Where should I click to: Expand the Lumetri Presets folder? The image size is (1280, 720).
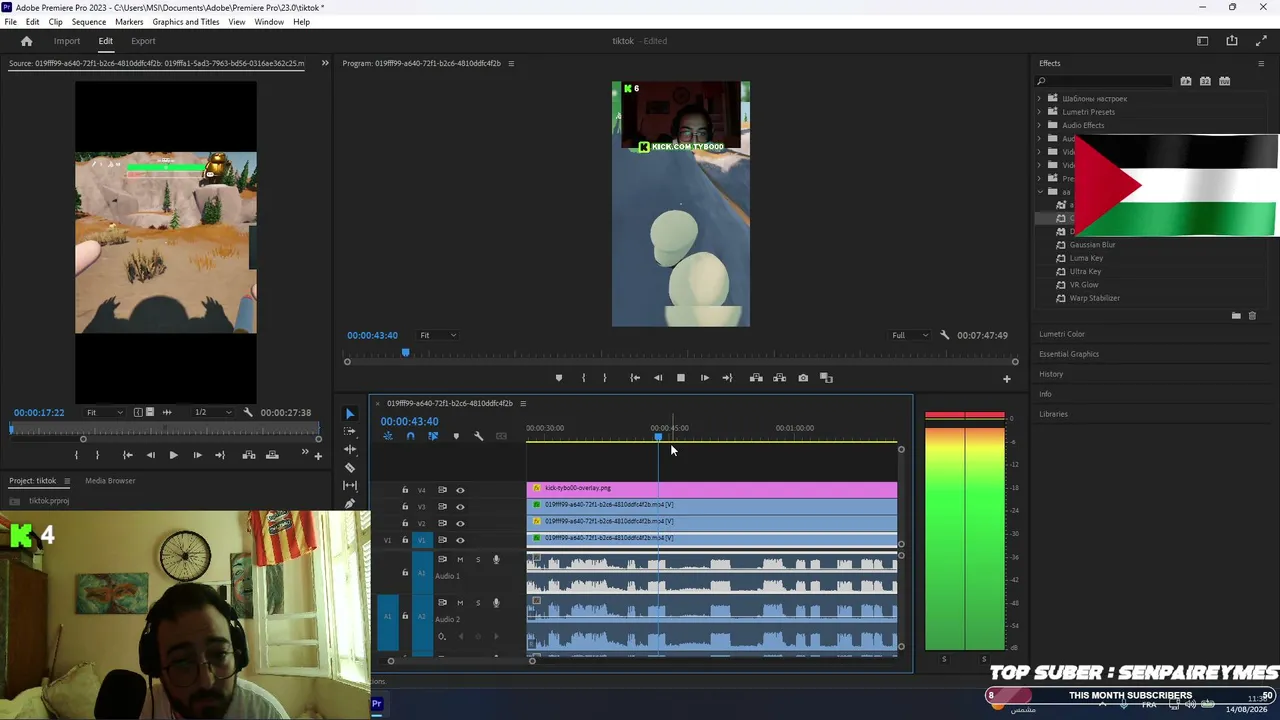click(1039, 112)
